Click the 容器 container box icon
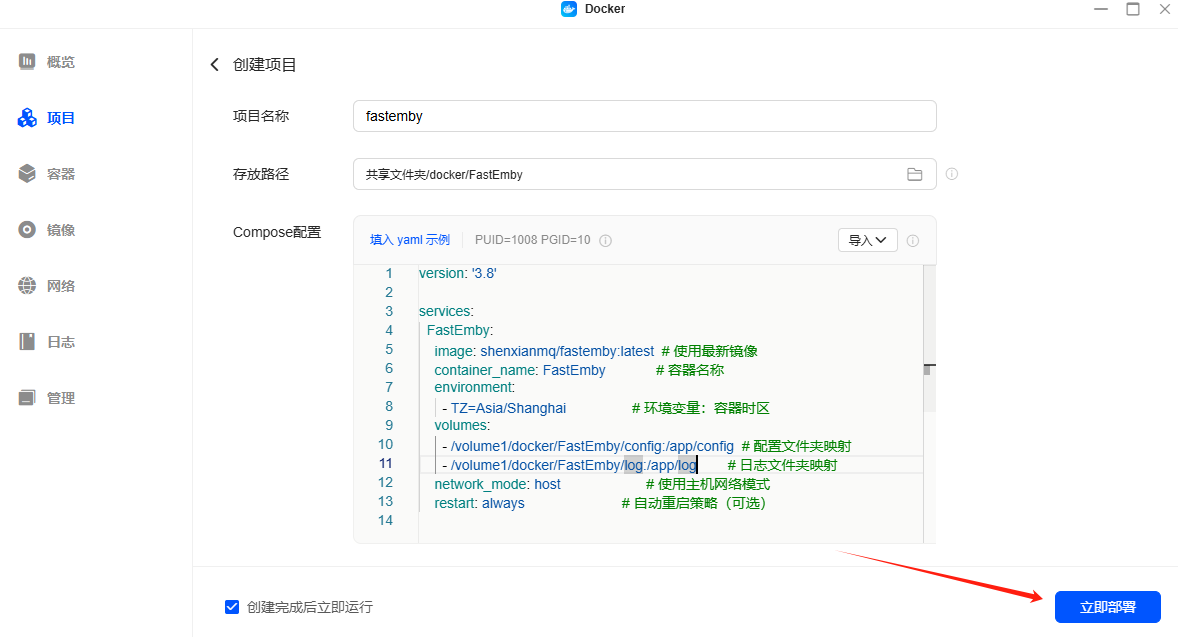Screen dimensions: 1178x637 coord(27,174)
